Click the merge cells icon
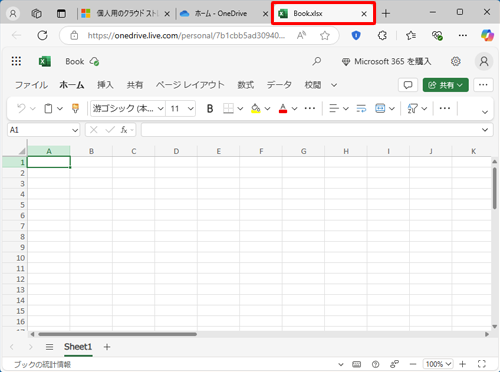This screenshot has width=500, height=372. pyautogui.click(x=380, y=108)
